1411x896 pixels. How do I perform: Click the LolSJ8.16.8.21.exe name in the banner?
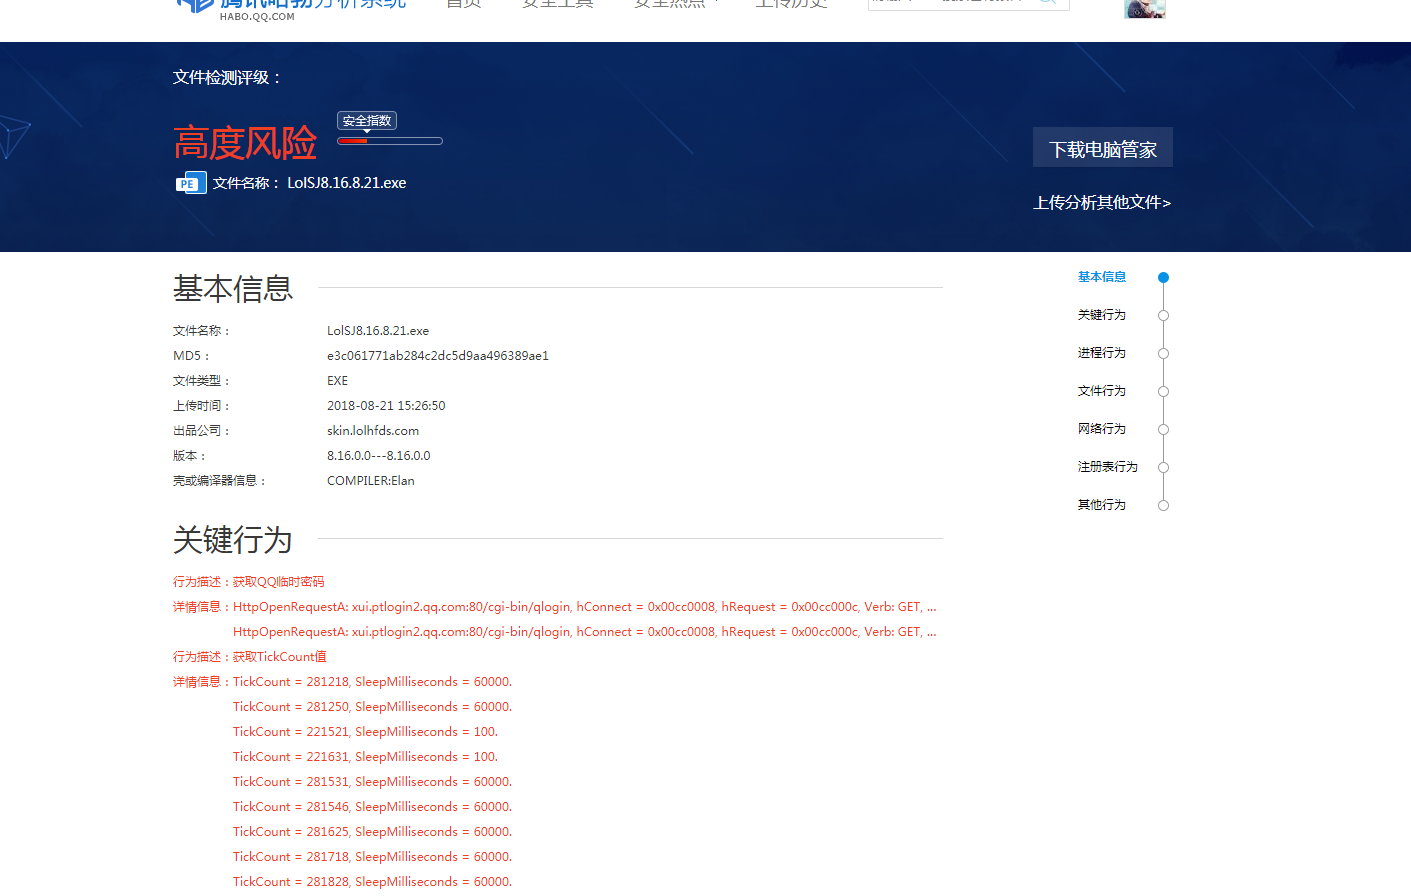[x=347, y=183]
